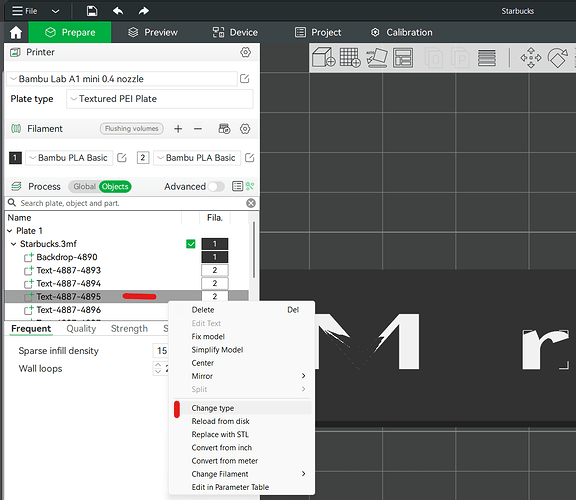Click the add filament plus button
This screenshot has width=576, height=500.
tap(178, 129)
